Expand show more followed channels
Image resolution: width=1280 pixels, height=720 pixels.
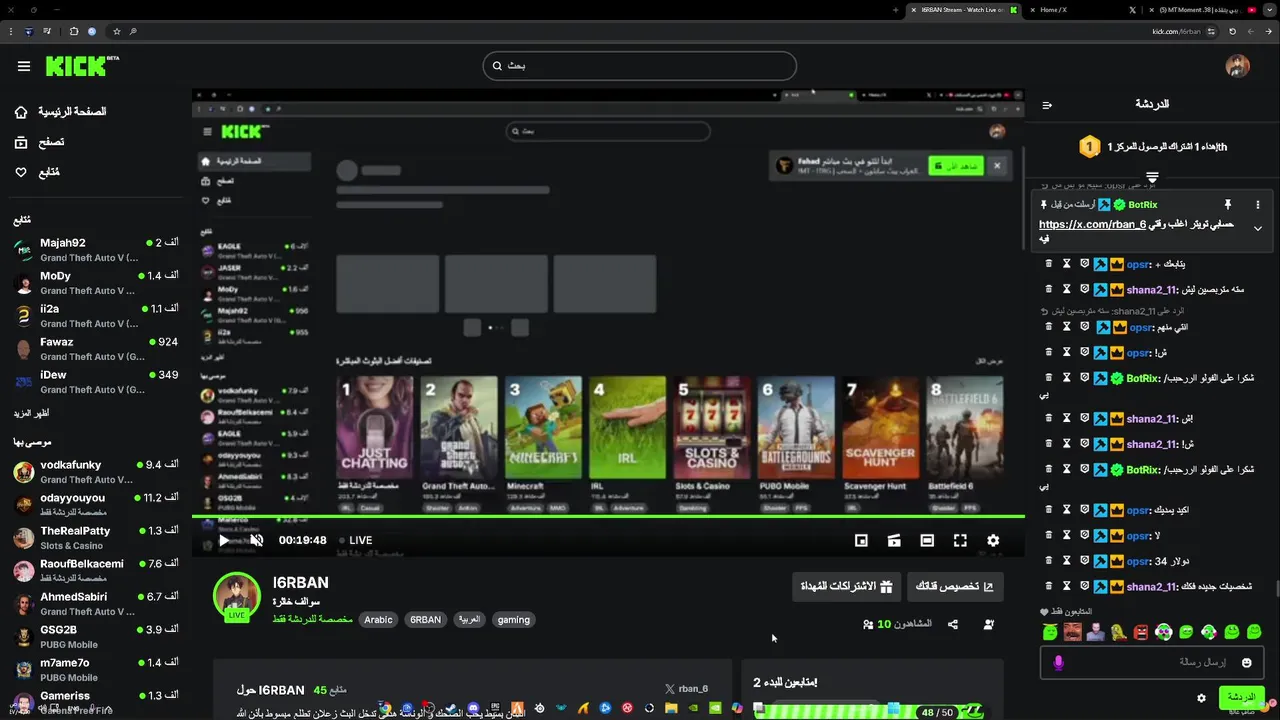31,413
